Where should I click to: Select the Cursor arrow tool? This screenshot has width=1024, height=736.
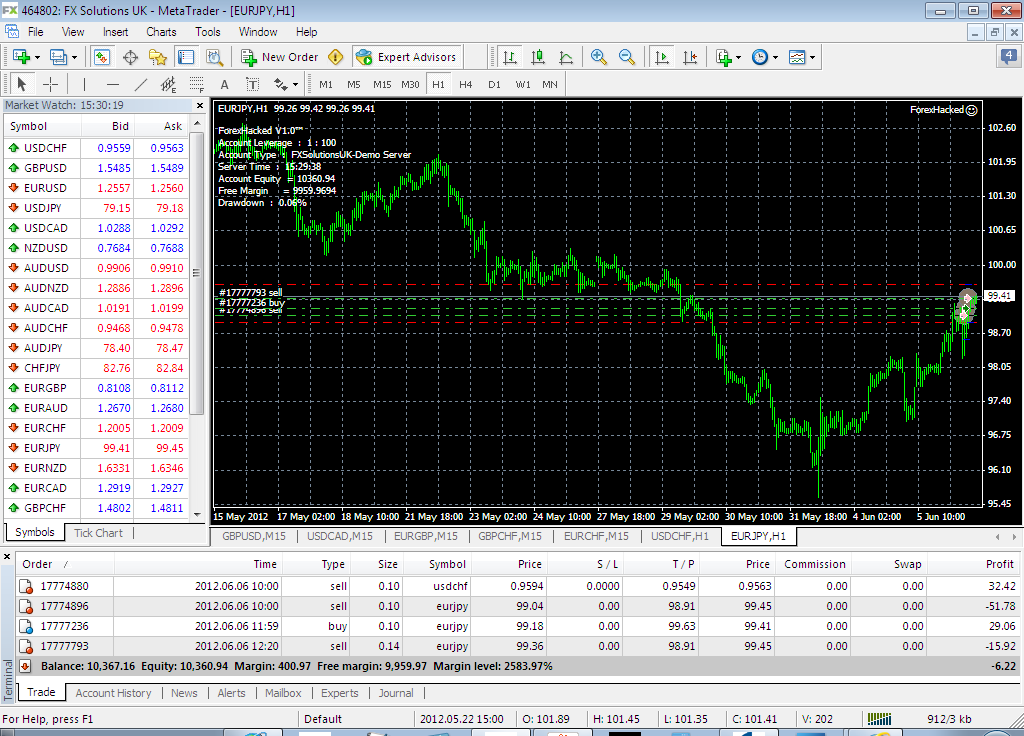point(22,84)
